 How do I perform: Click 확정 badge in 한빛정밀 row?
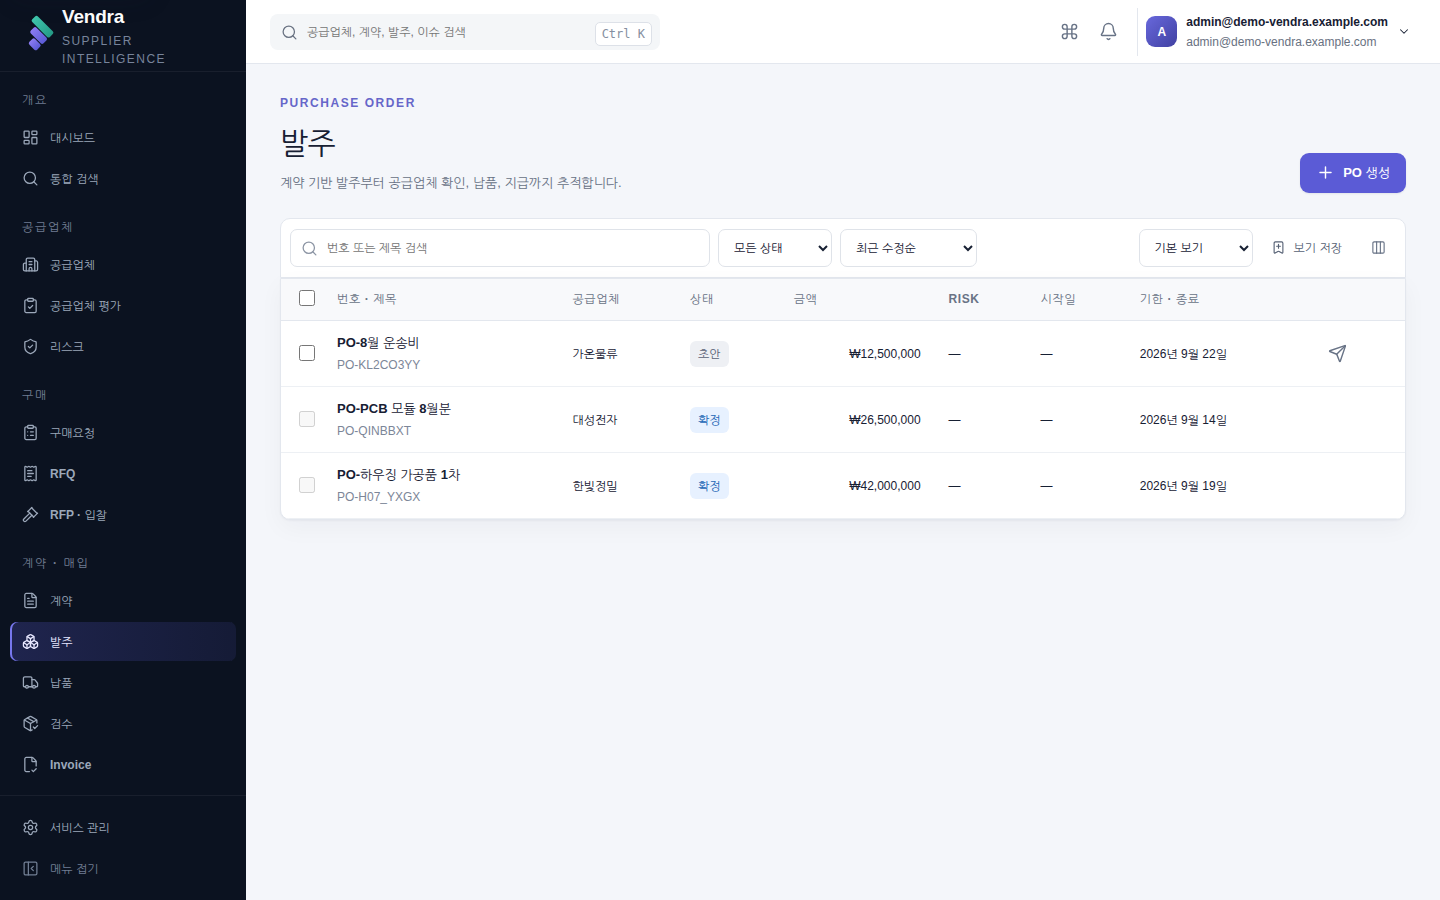[709, 486]
